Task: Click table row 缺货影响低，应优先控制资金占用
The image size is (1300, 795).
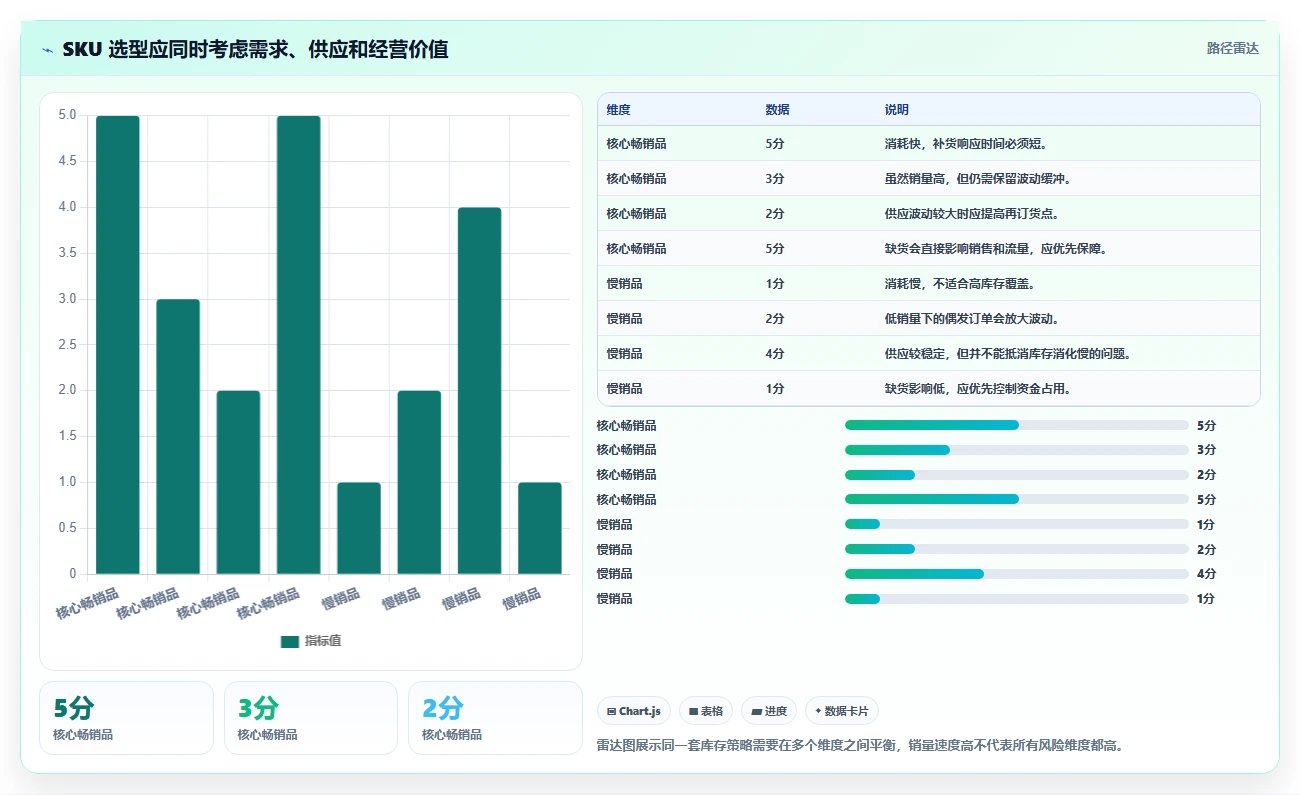Action: point(928,389)
